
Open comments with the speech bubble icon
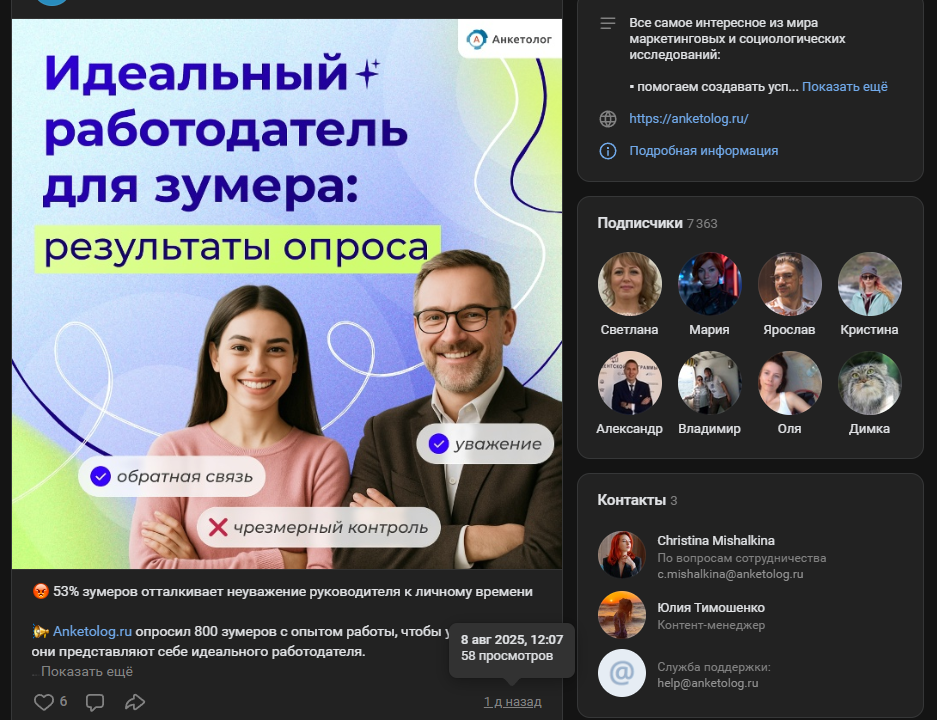(94, 702)
